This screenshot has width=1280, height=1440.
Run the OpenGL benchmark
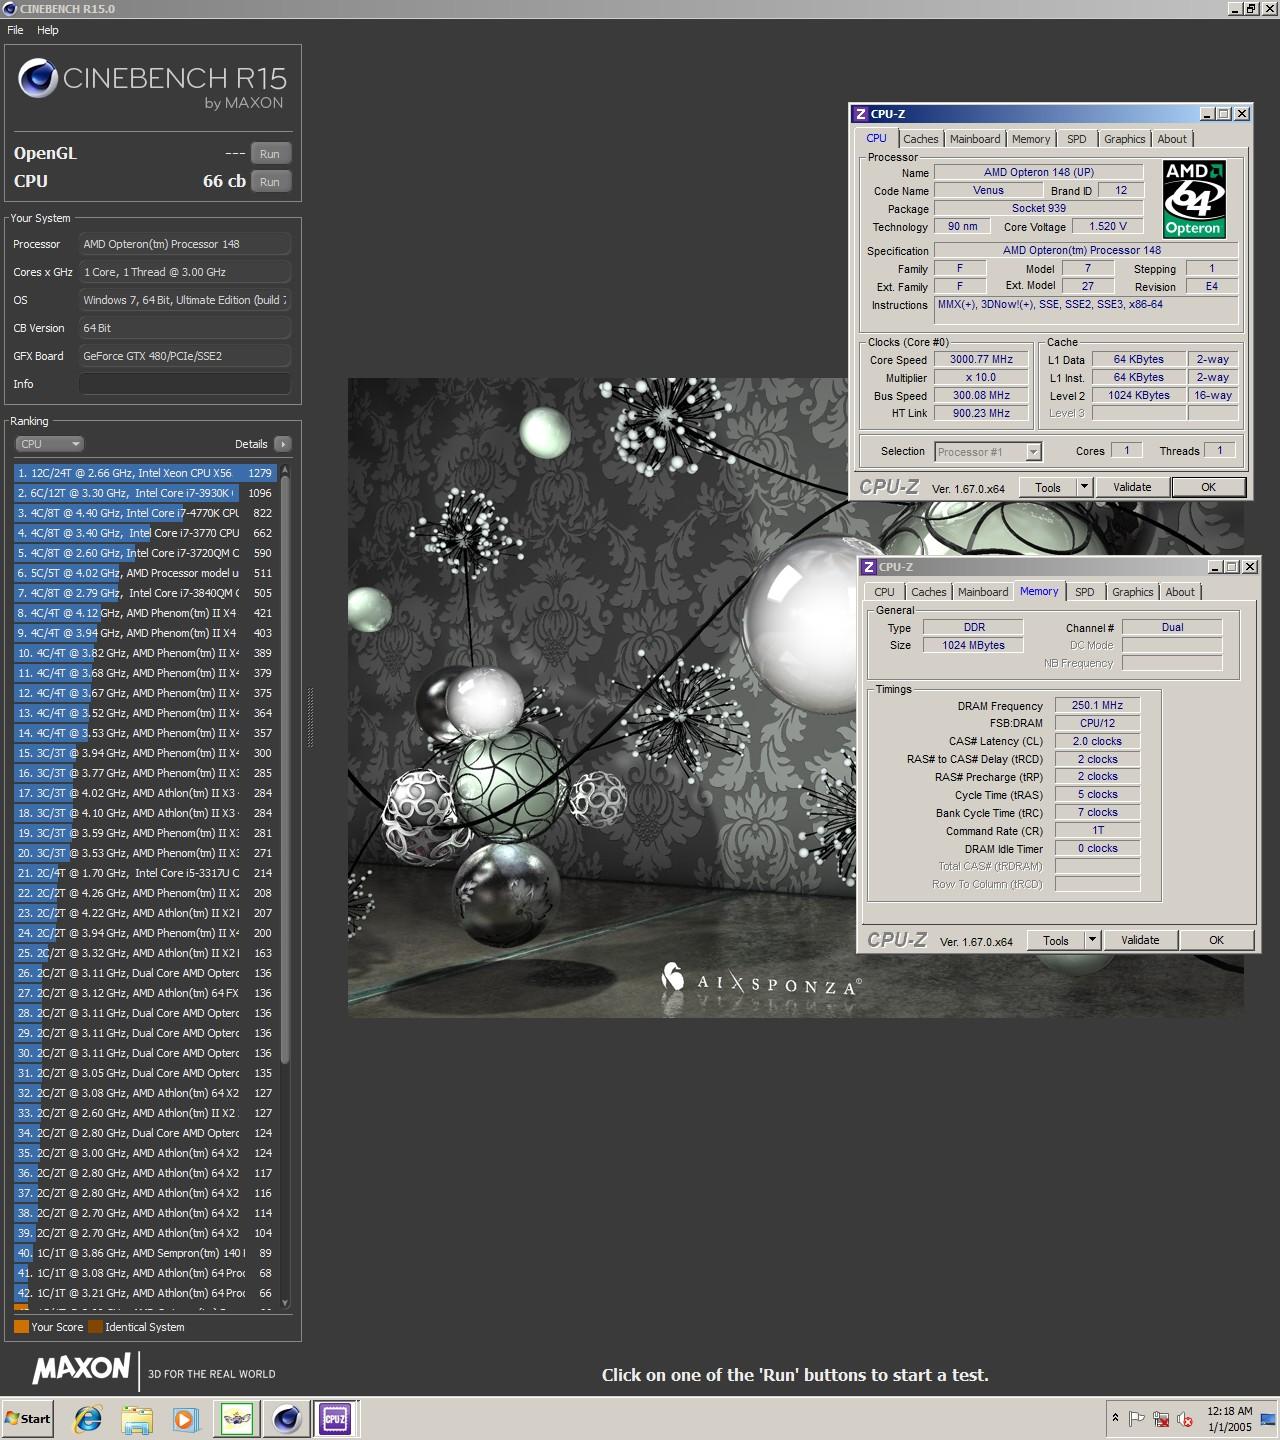270,154
